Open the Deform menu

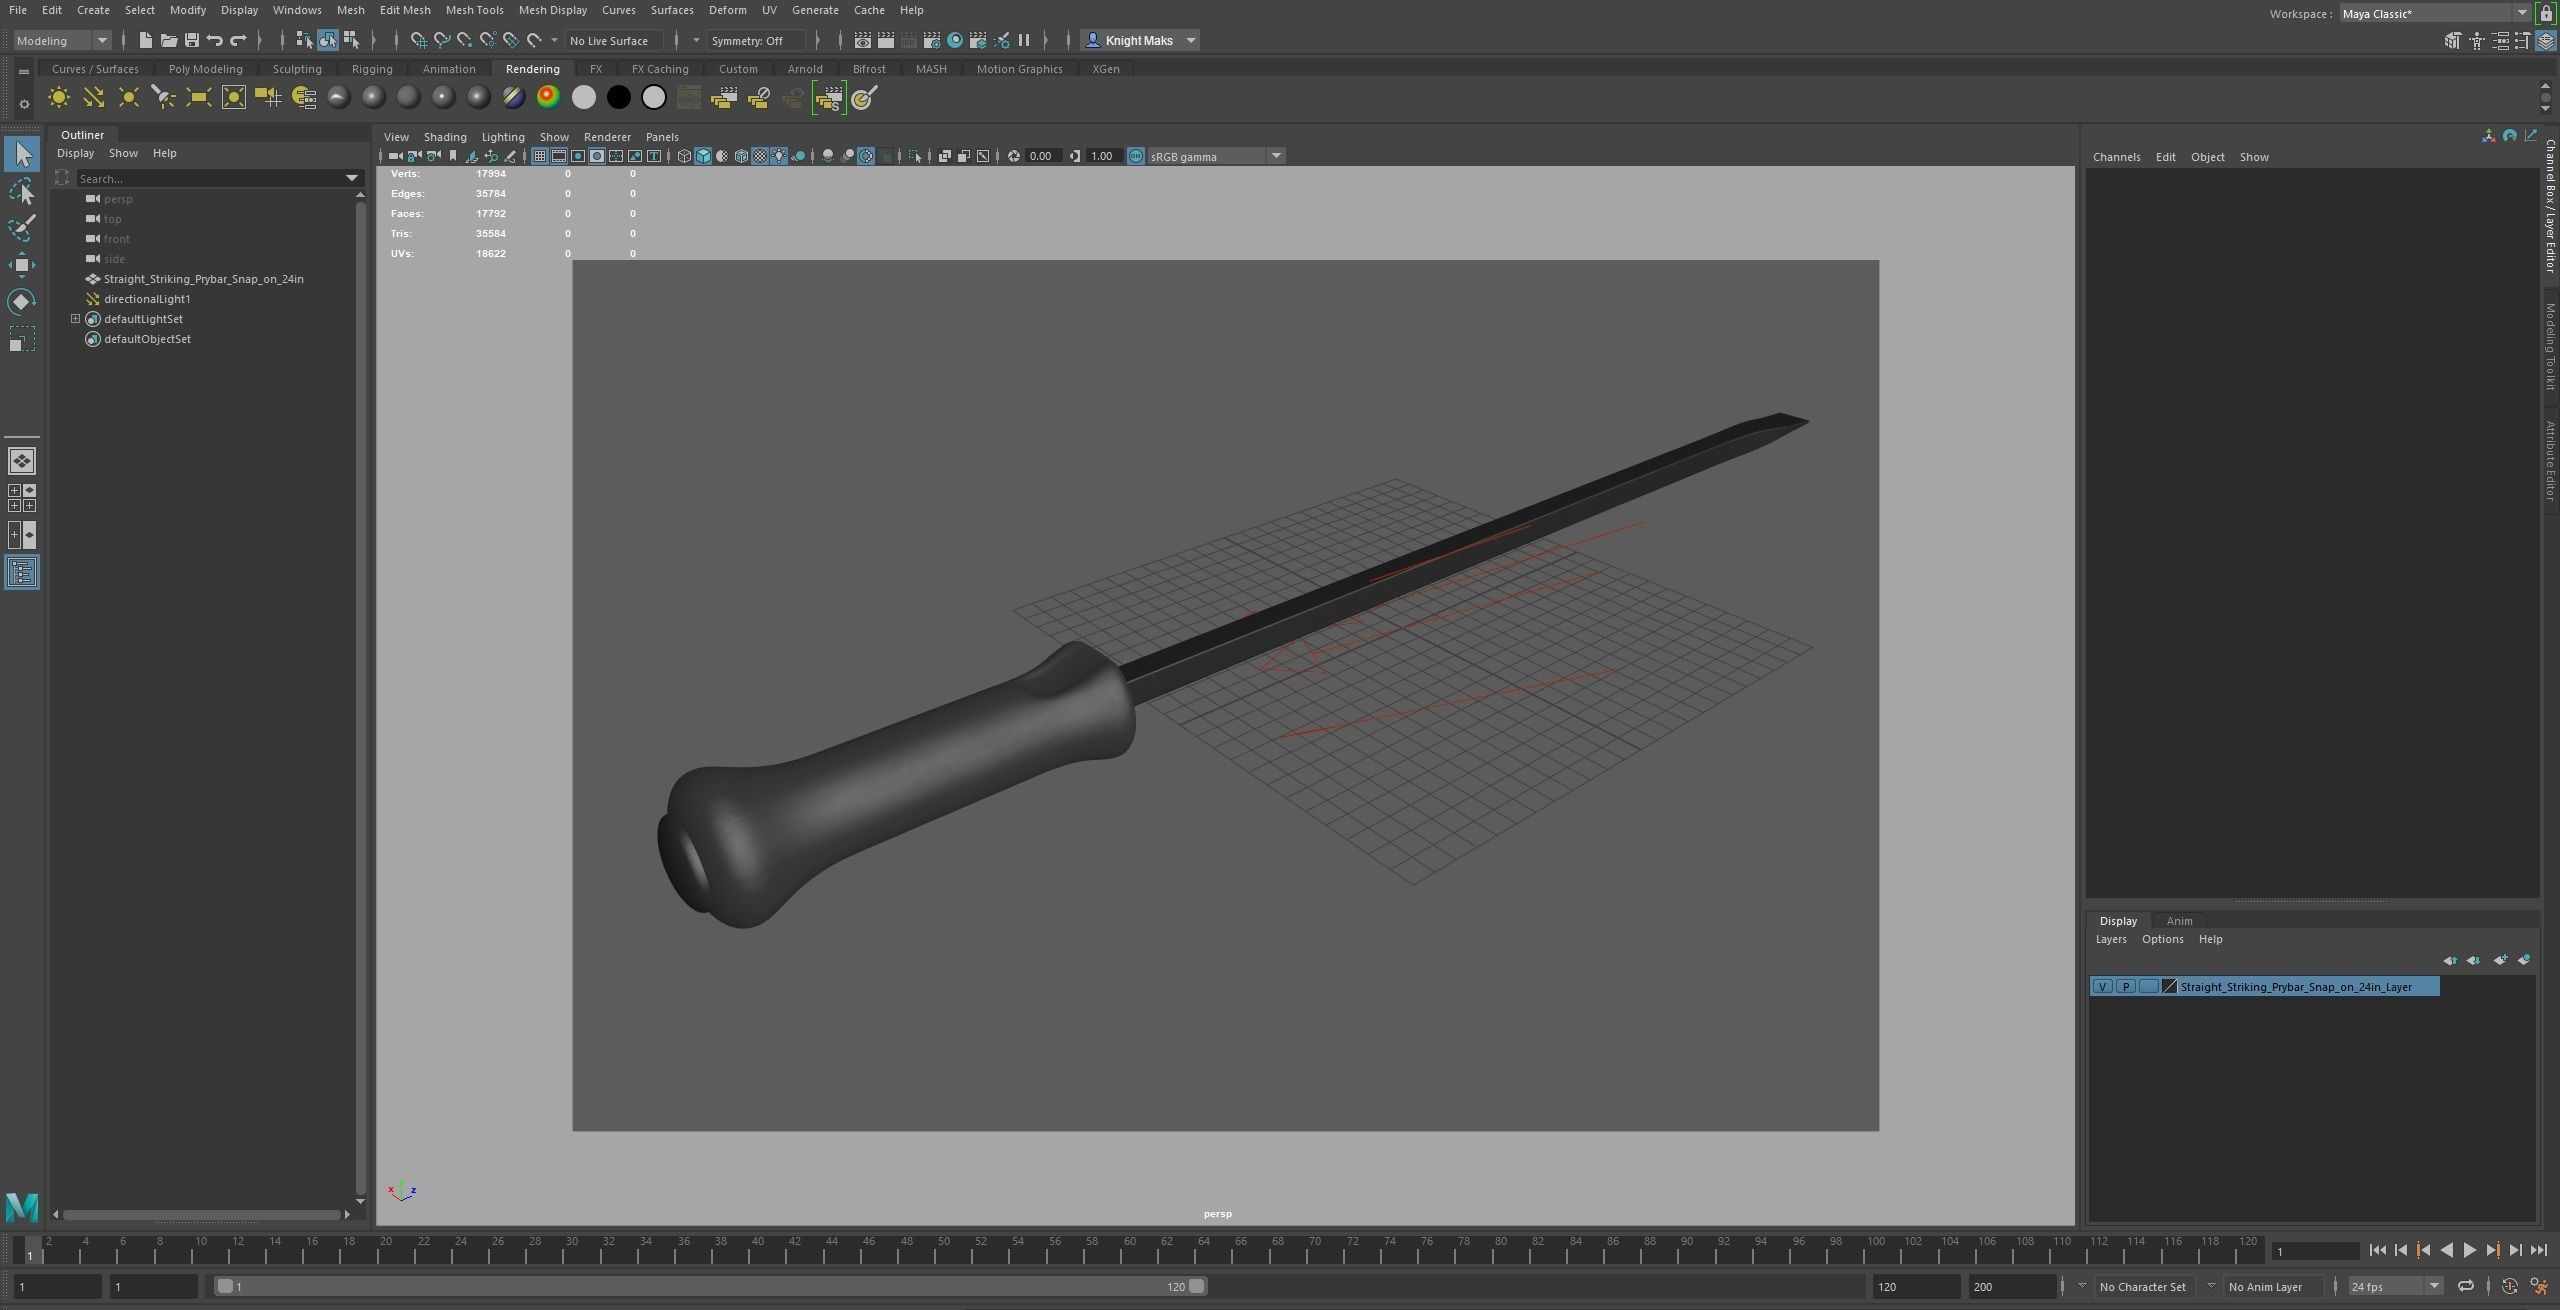click(727, 10)
